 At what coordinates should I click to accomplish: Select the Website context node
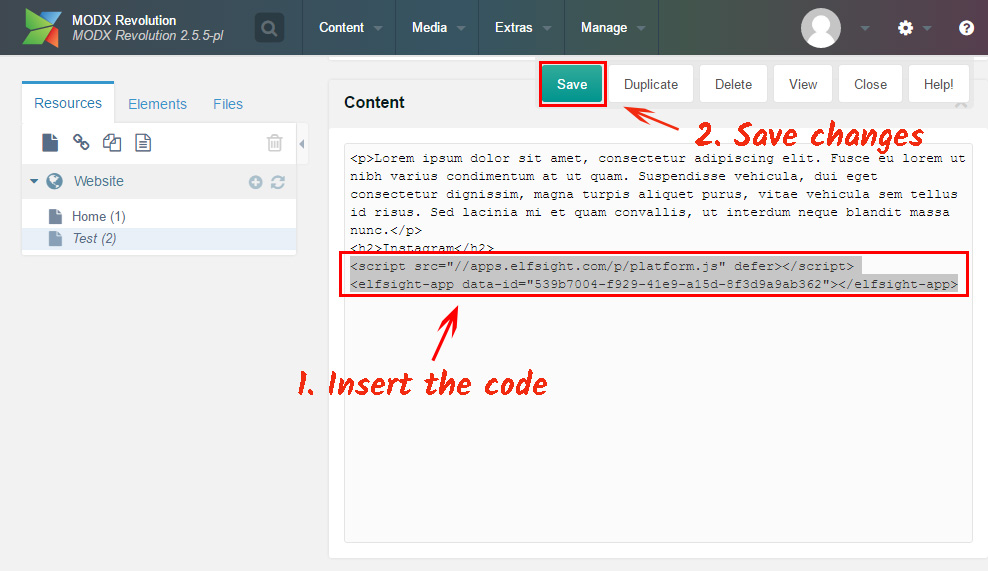[x=159, y=182]
